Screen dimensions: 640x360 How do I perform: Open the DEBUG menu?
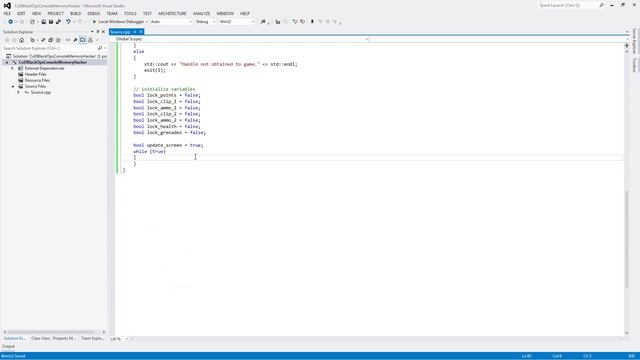tap(93, 13)
